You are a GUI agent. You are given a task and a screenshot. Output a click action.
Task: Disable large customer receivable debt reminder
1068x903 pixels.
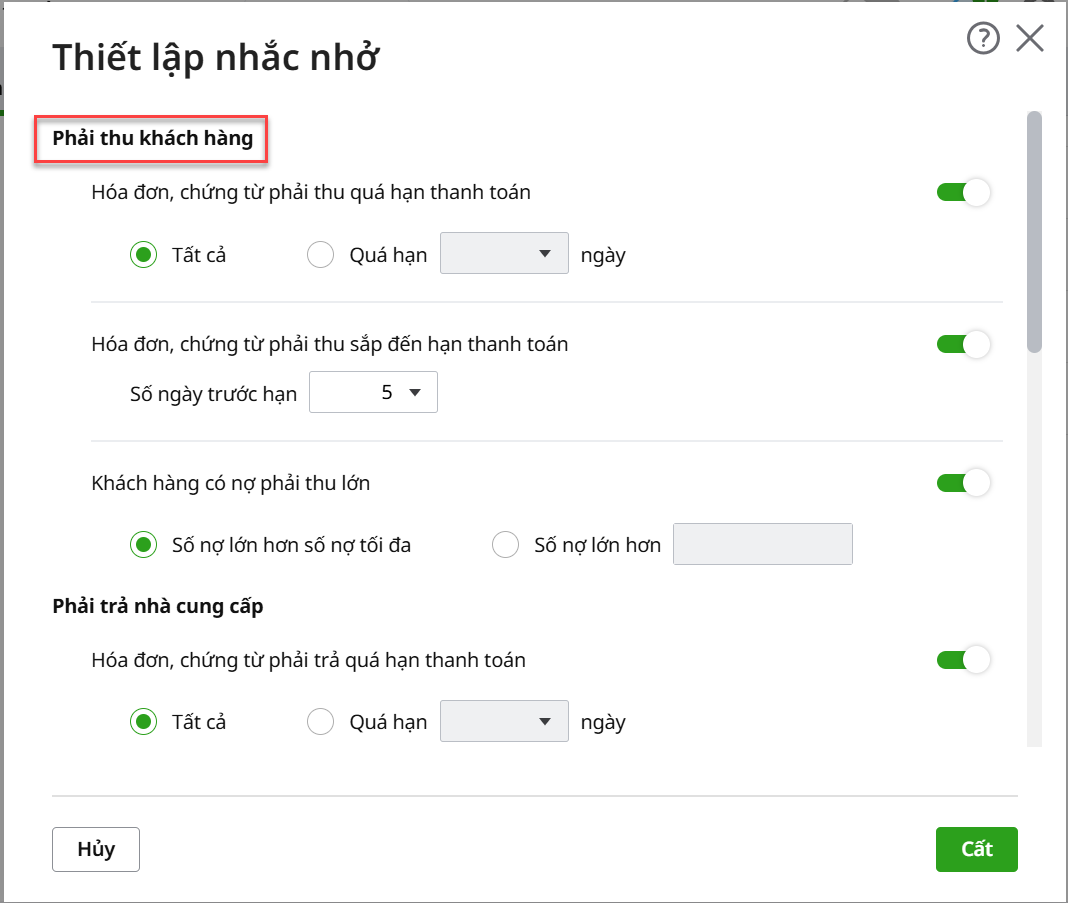tap(963, 483)
